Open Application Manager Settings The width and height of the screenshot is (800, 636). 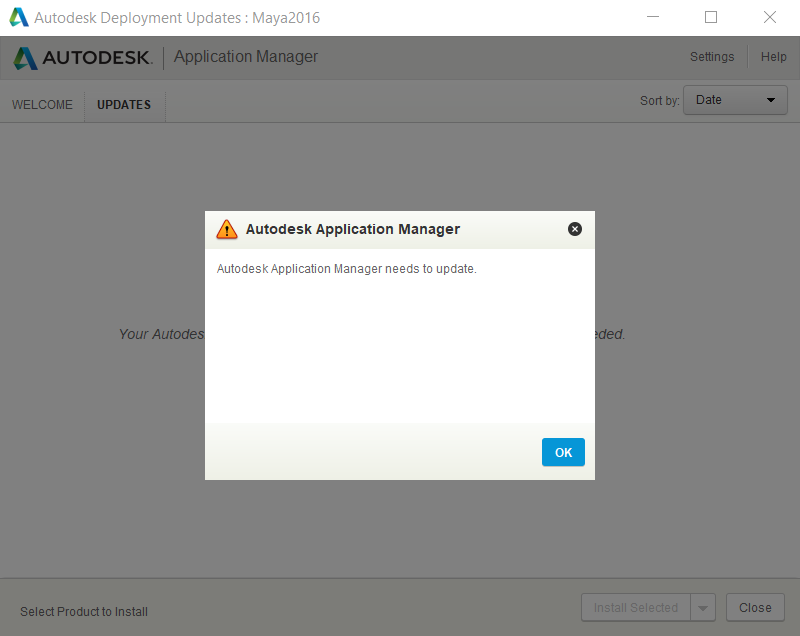[712, 57]
